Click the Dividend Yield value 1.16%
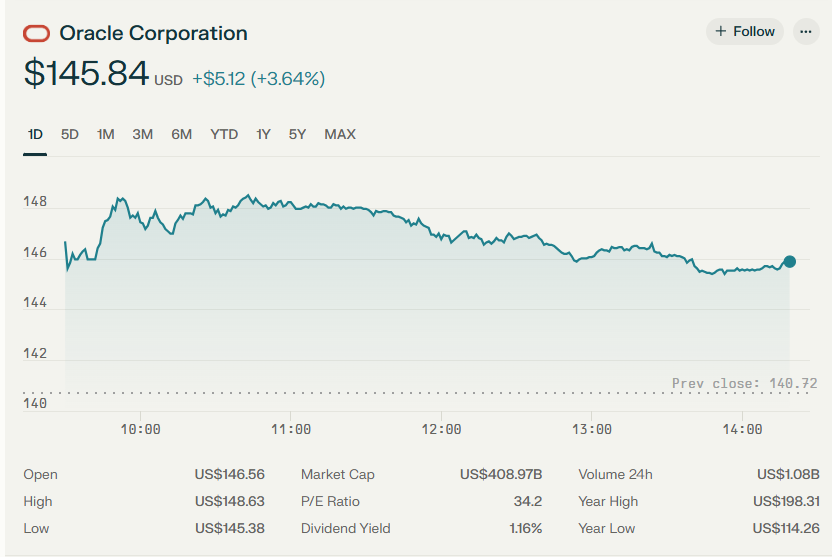Viewport: 832px width, 557px height. point(526,528)
